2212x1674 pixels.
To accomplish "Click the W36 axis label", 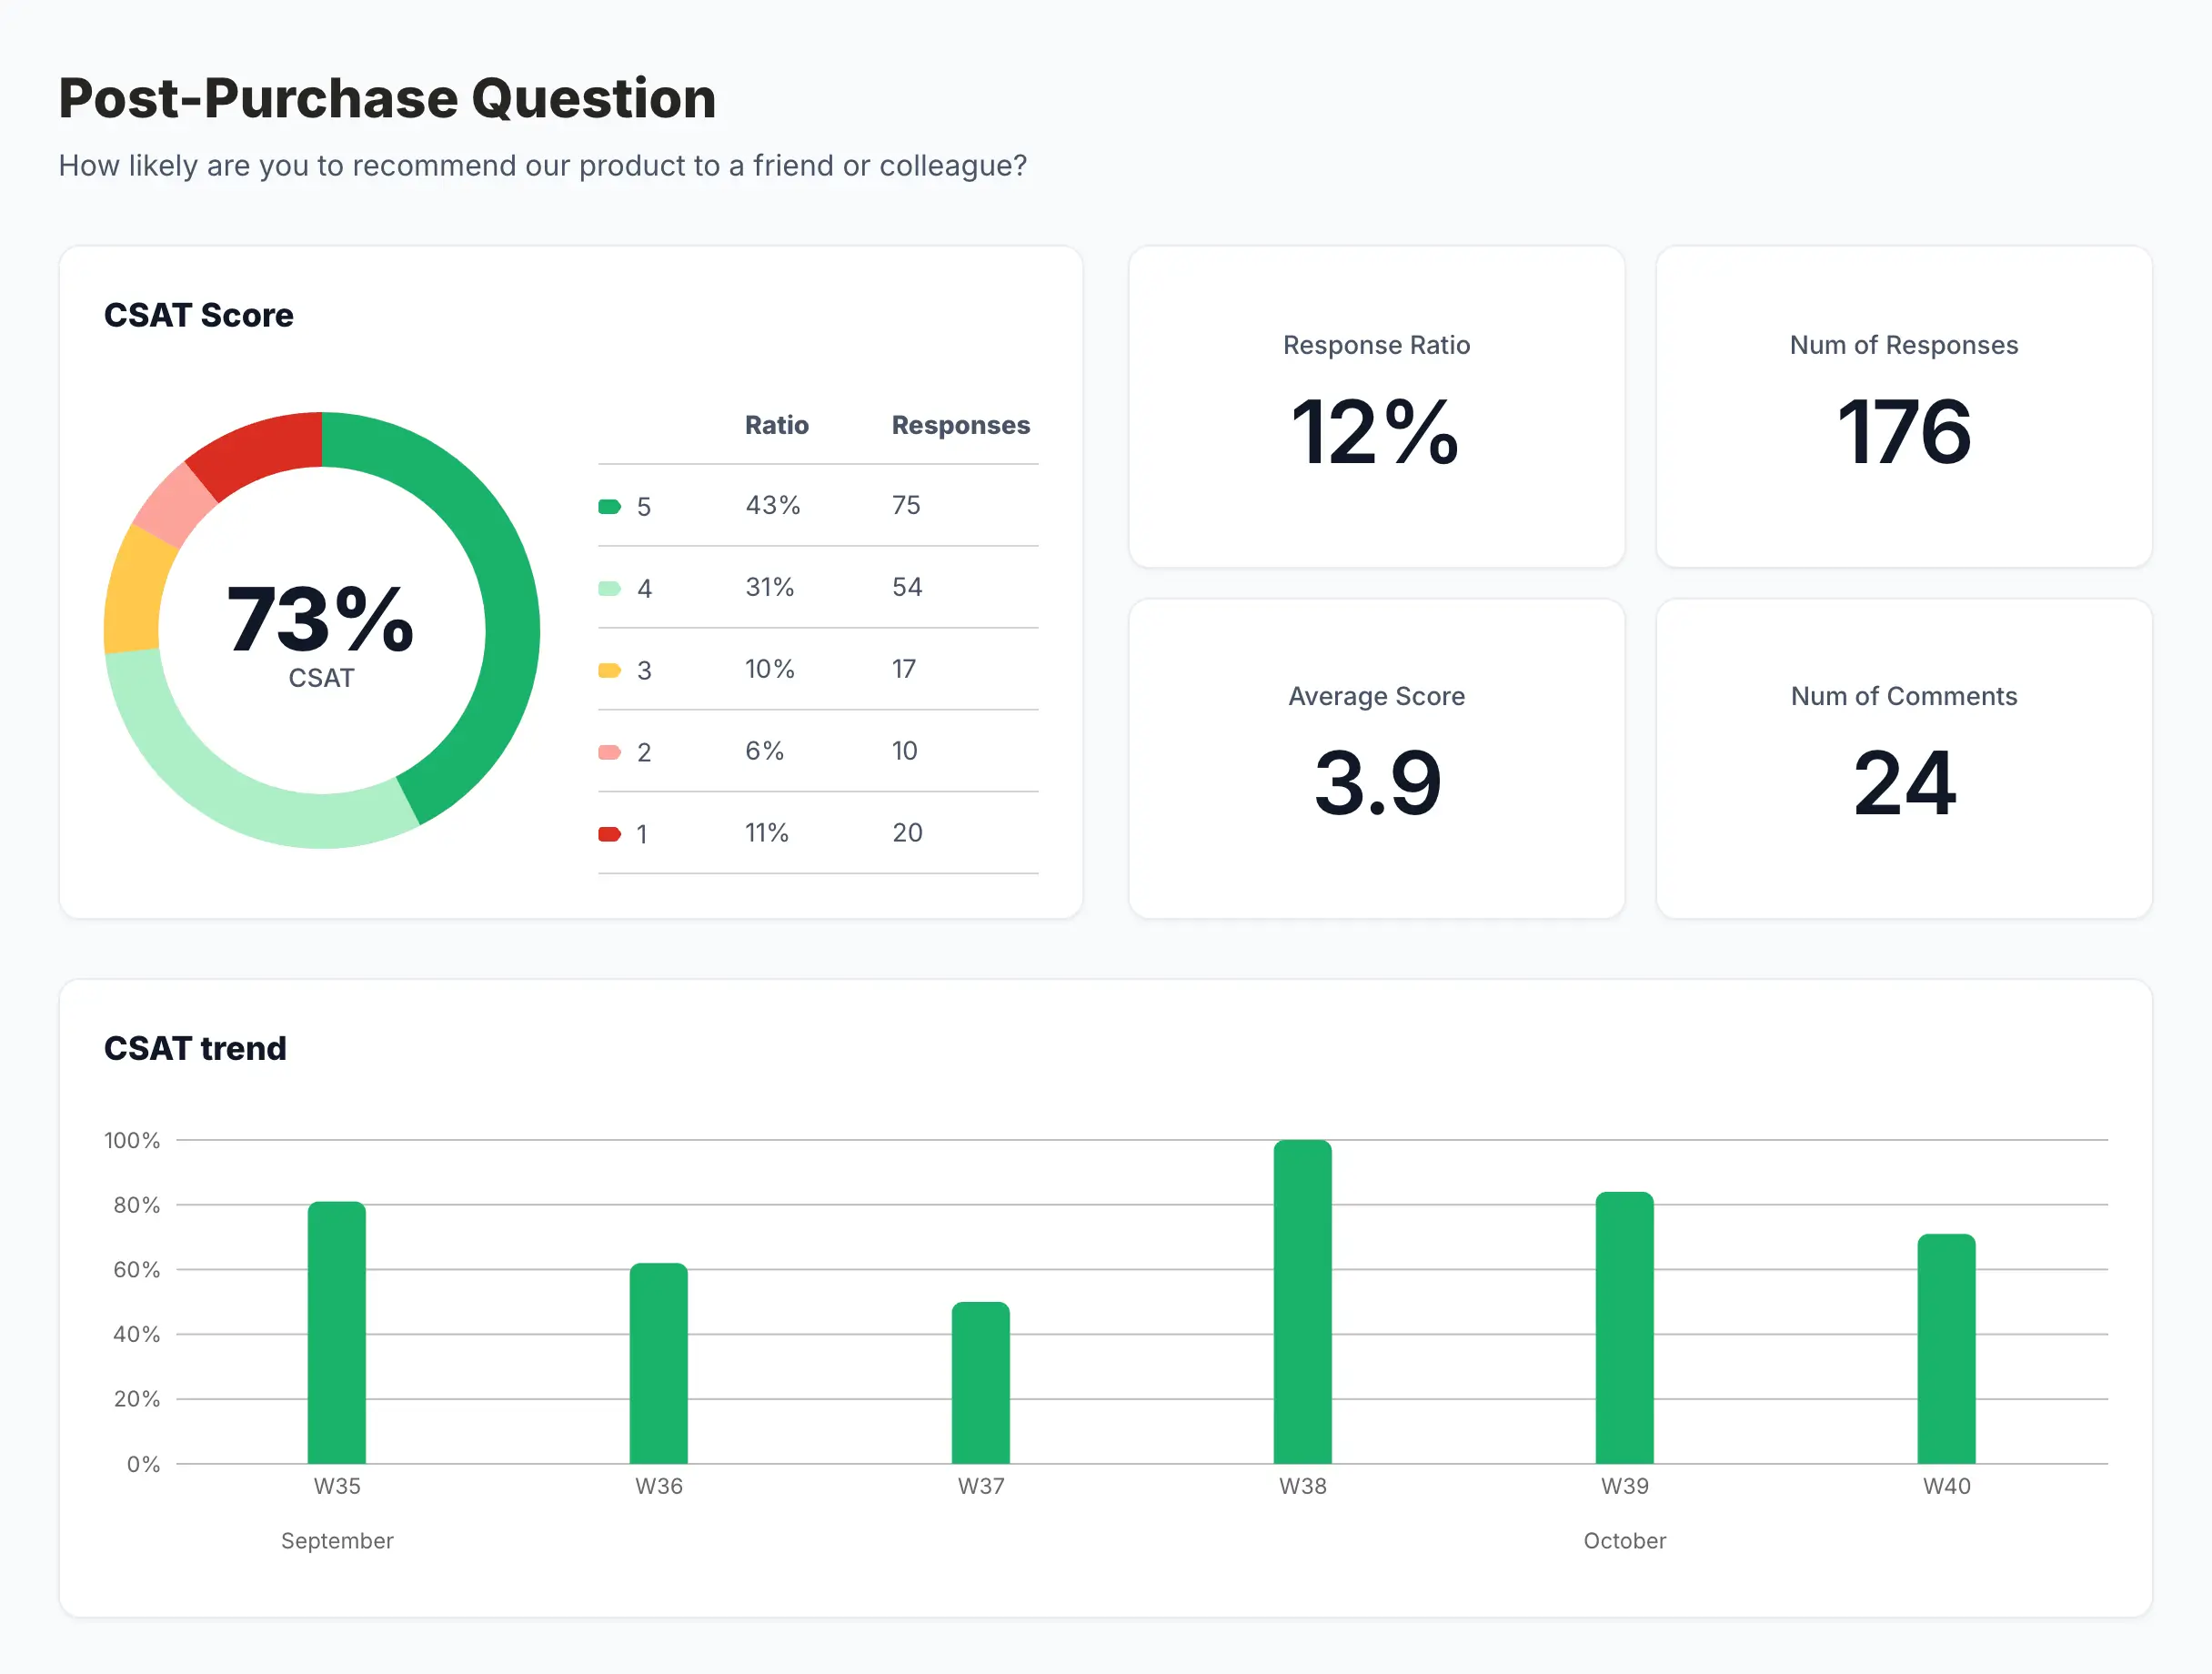I will point(659,1486).
